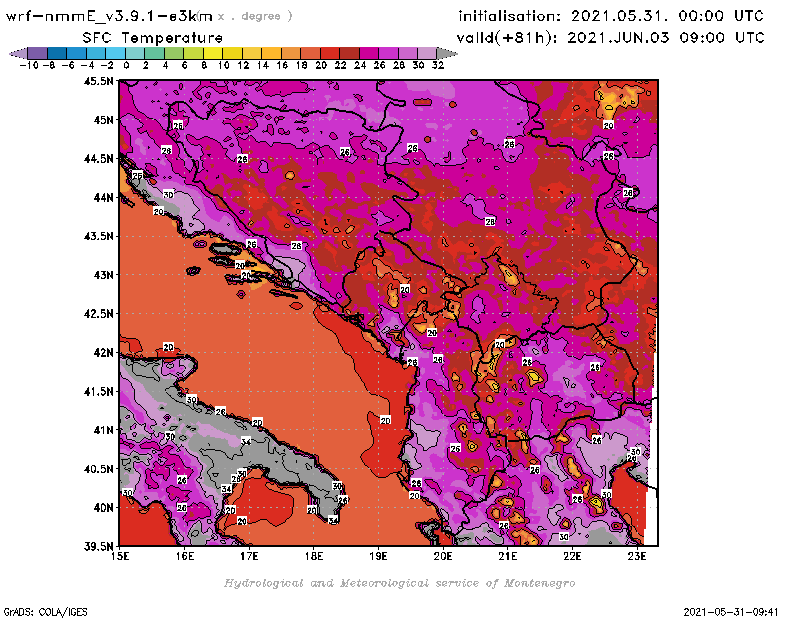The width and height of the screenshot is (800, 618).
Task: Click the 'Hydrological and Meteorological service of Montenegro' credit
Action: (x=399, y=583)
